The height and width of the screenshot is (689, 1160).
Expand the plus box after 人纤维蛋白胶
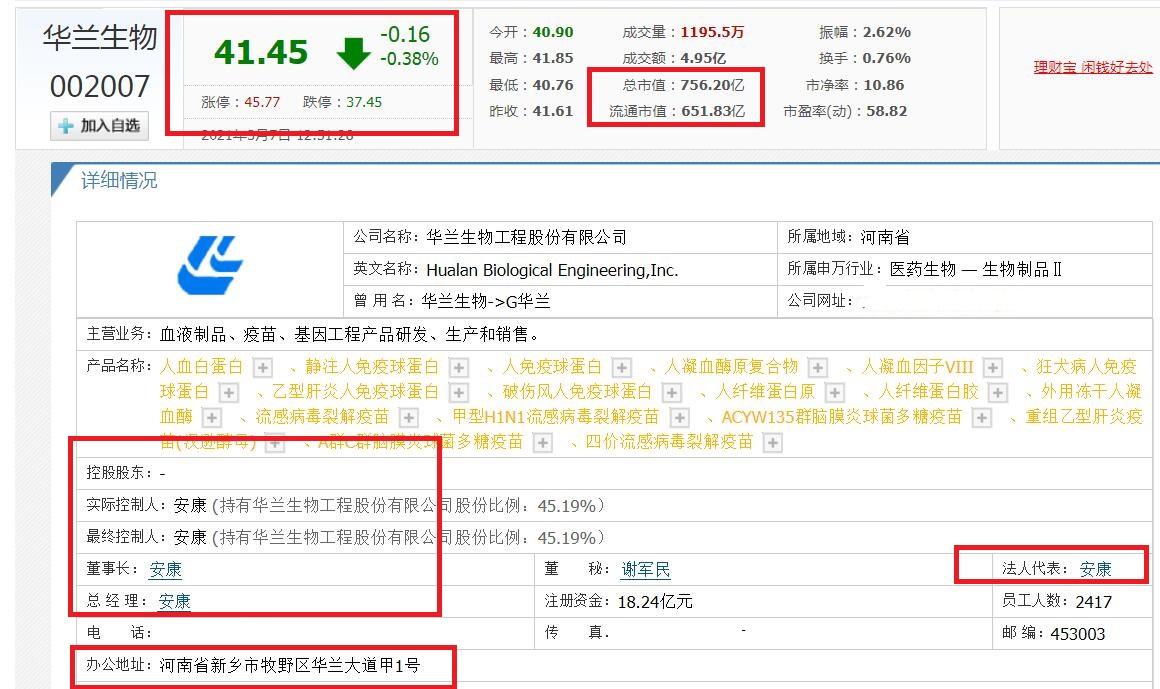[998, 392]
